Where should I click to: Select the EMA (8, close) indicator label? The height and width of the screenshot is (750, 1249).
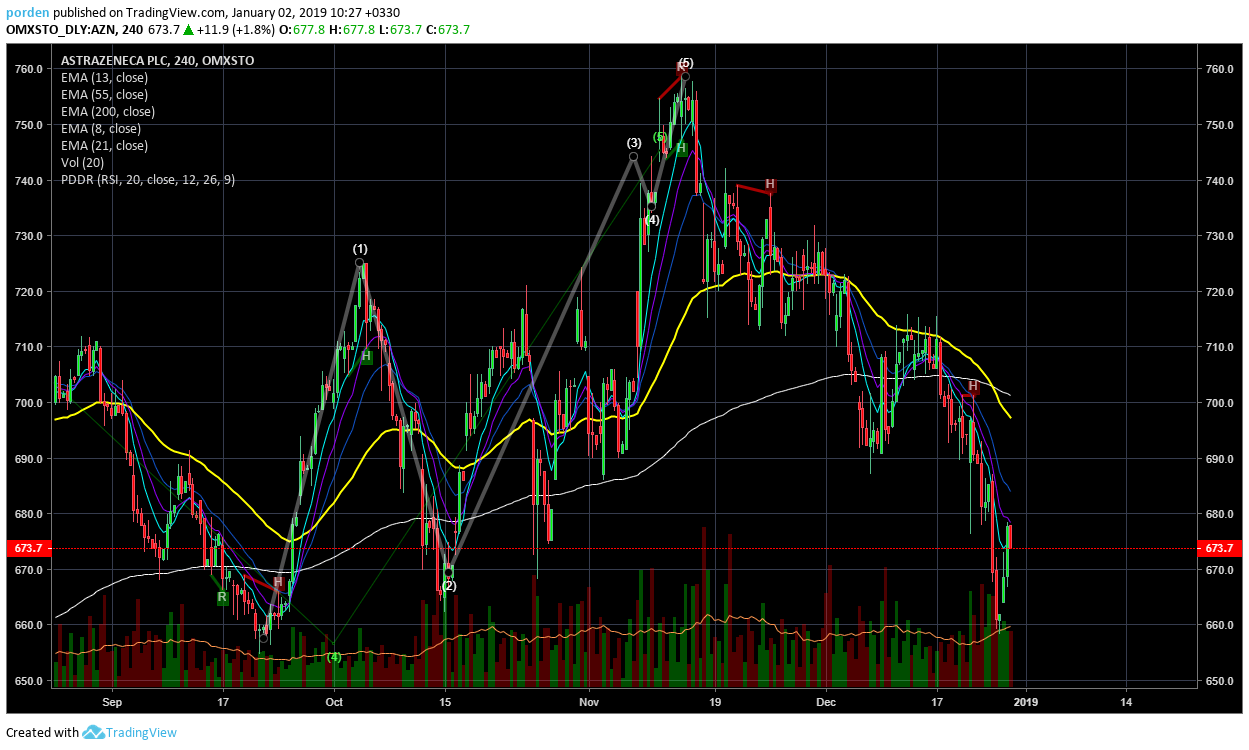point(100,128)
